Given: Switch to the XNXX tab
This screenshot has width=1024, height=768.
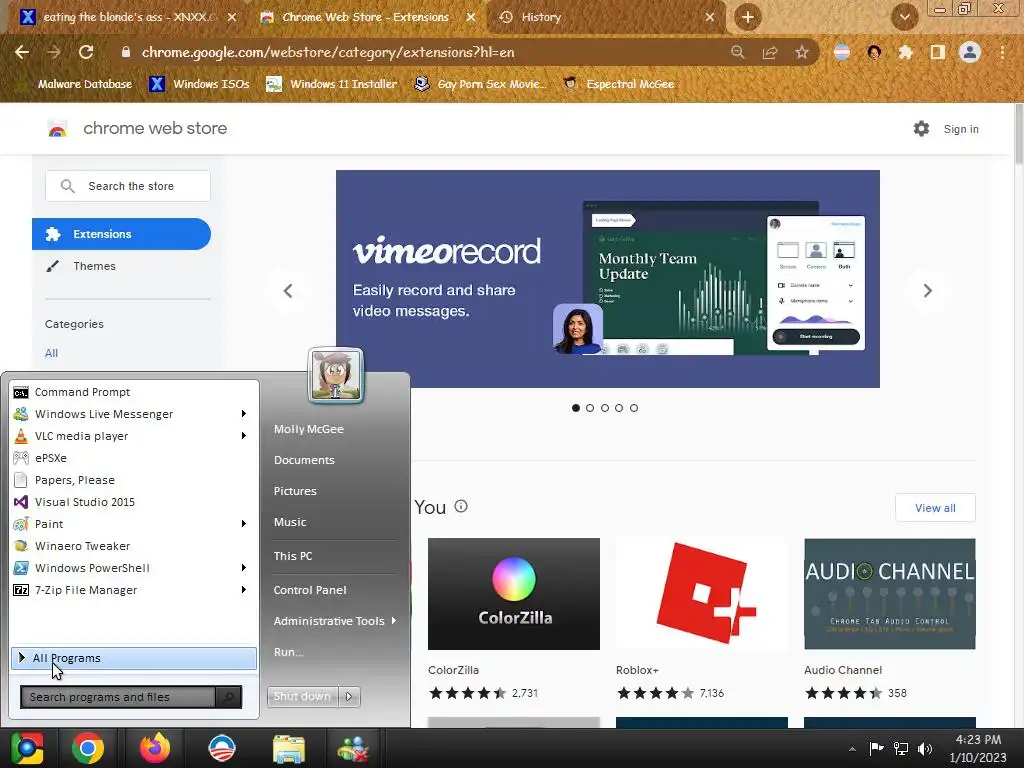Looking at the screenshot, I should tap(128, 17).
